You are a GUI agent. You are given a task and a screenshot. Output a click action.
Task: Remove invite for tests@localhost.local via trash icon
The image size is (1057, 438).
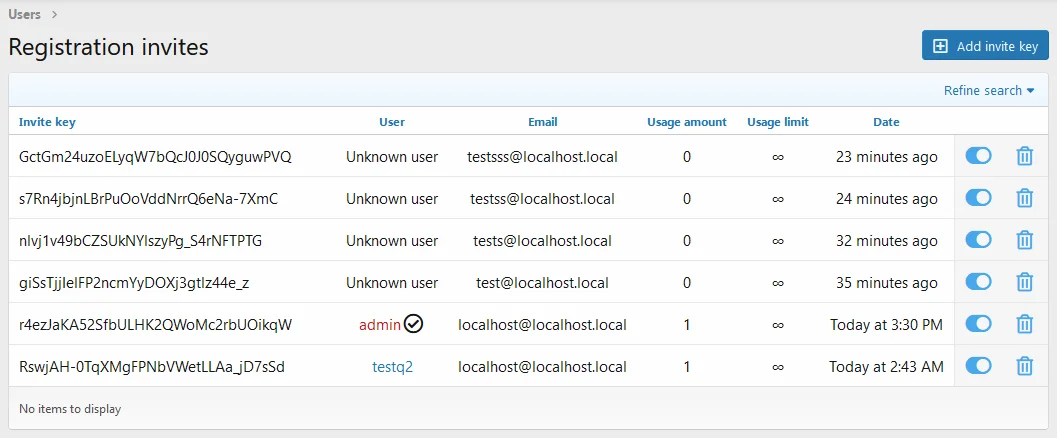[1024, 241]
